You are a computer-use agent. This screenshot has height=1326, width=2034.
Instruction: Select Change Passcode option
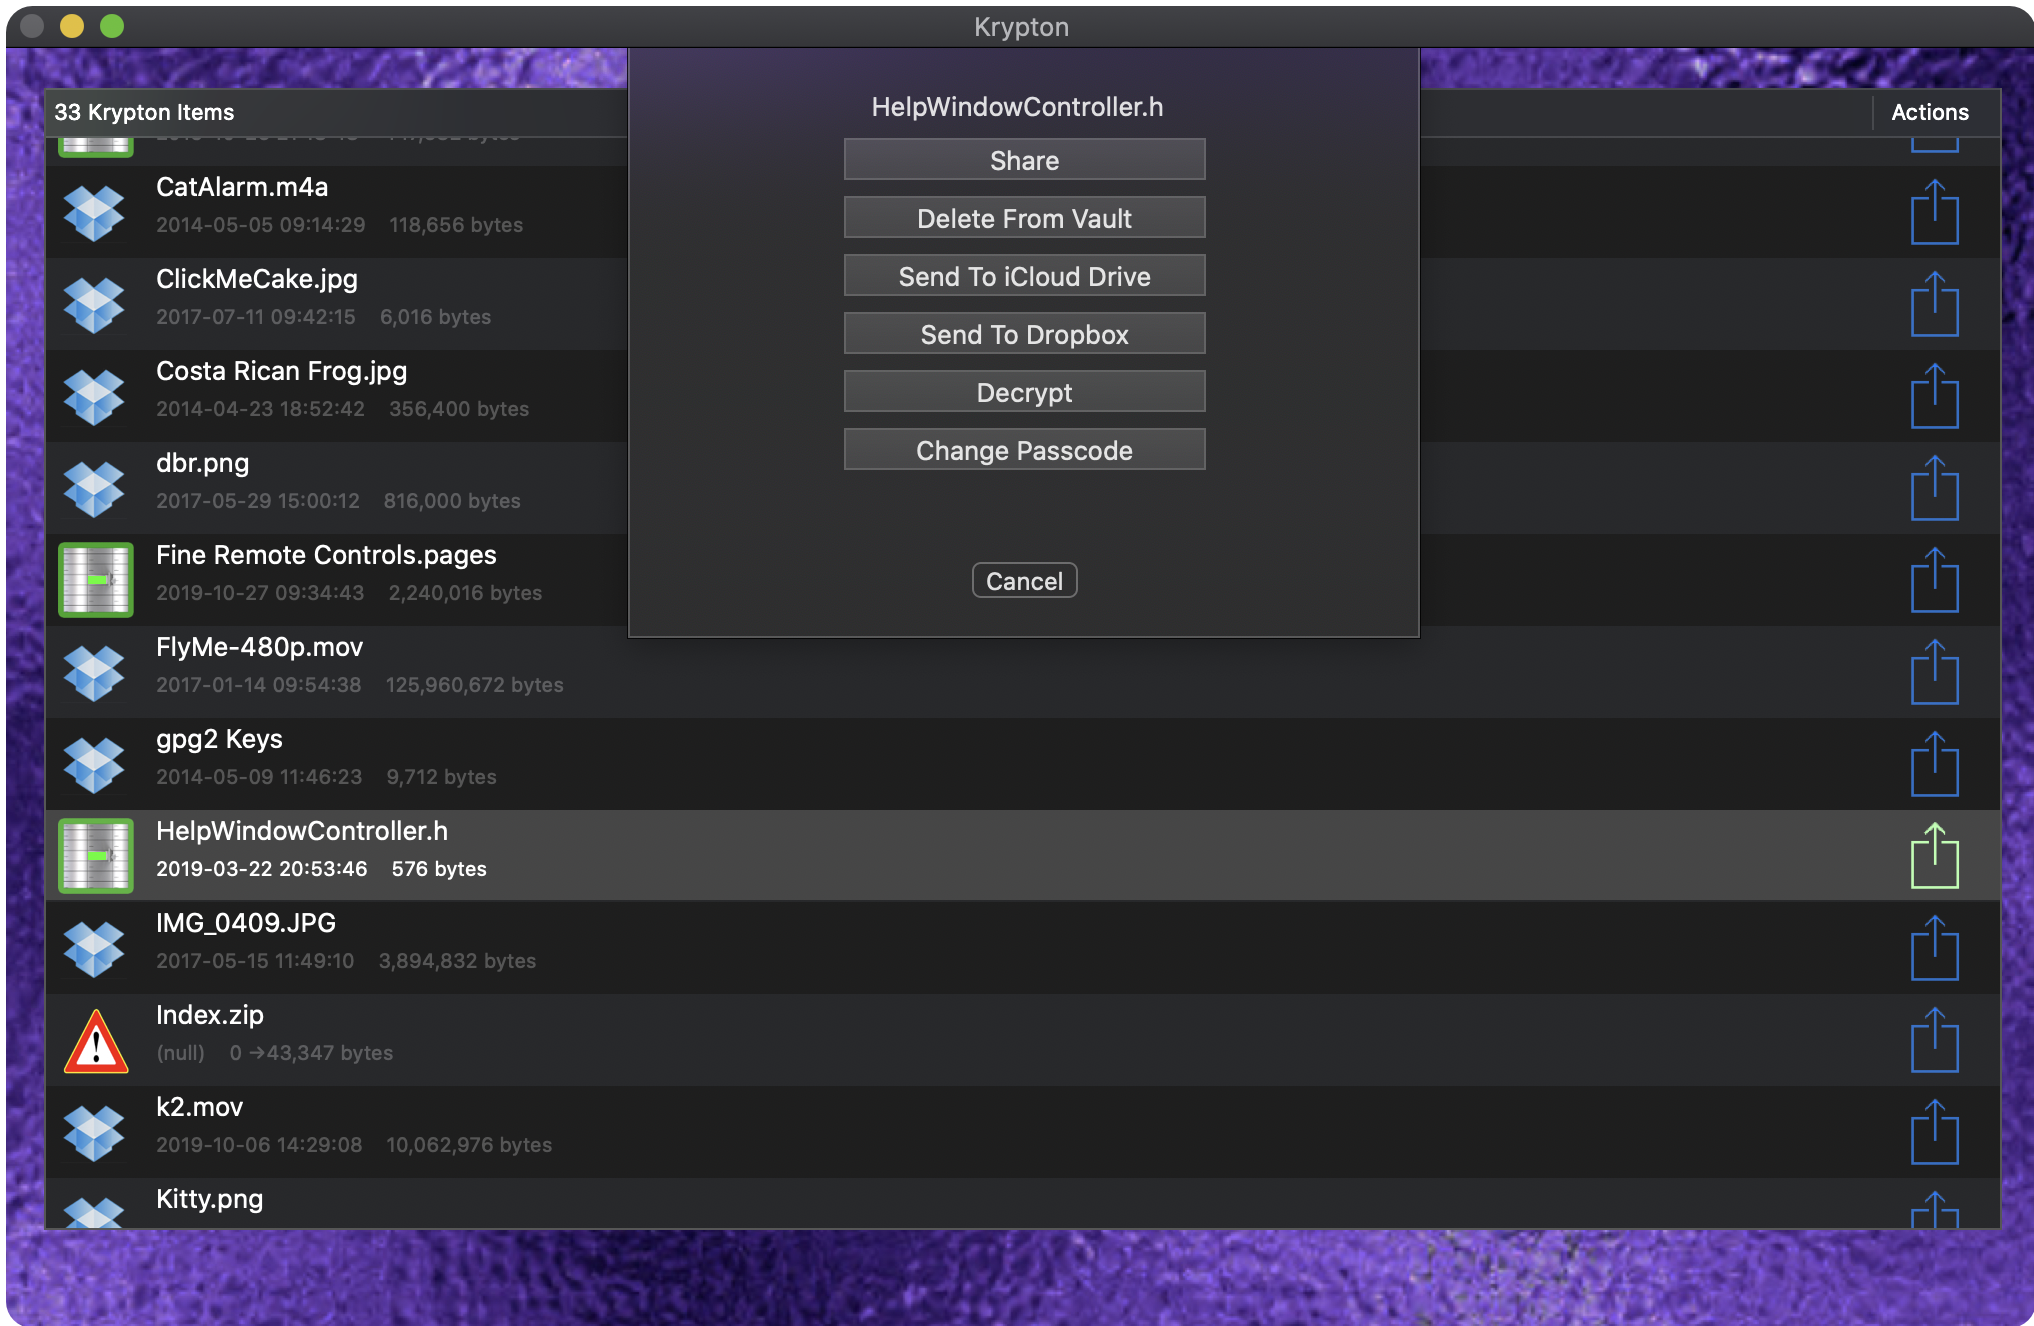pos(1024,450)
